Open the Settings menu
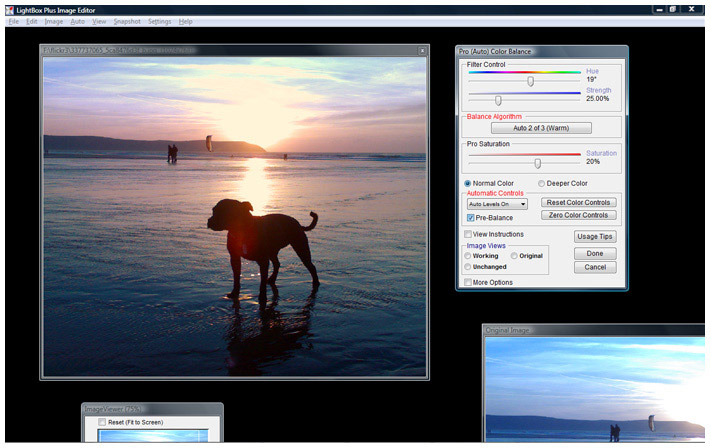 tap(159, 21)
